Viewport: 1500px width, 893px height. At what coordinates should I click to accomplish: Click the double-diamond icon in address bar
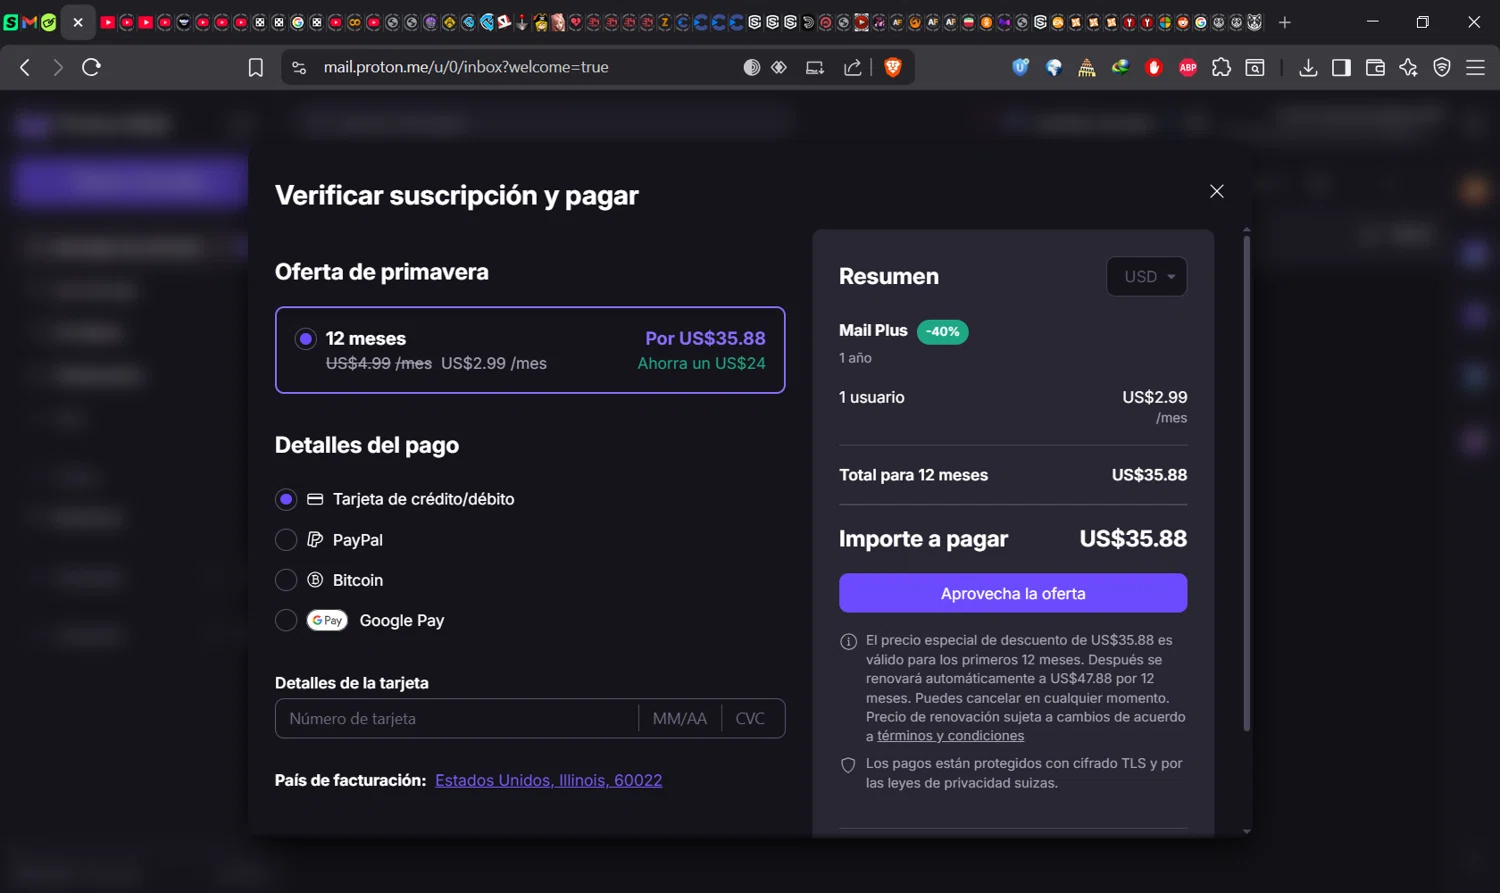(x=779, y=67)
